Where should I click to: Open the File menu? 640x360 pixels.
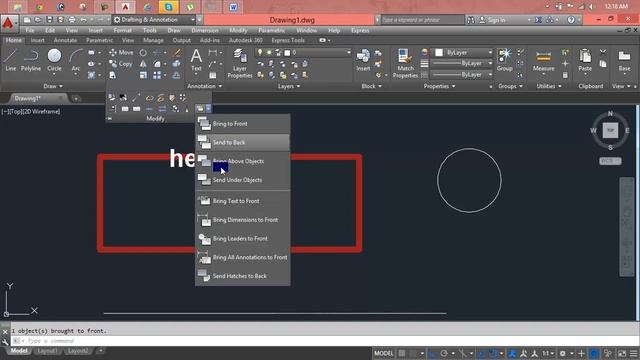pos(30,31)
